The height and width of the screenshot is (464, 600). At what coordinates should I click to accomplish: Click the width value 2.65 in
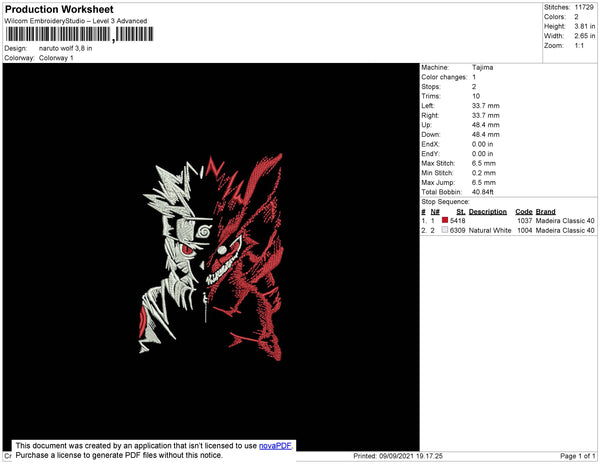[x=584, y=36]
